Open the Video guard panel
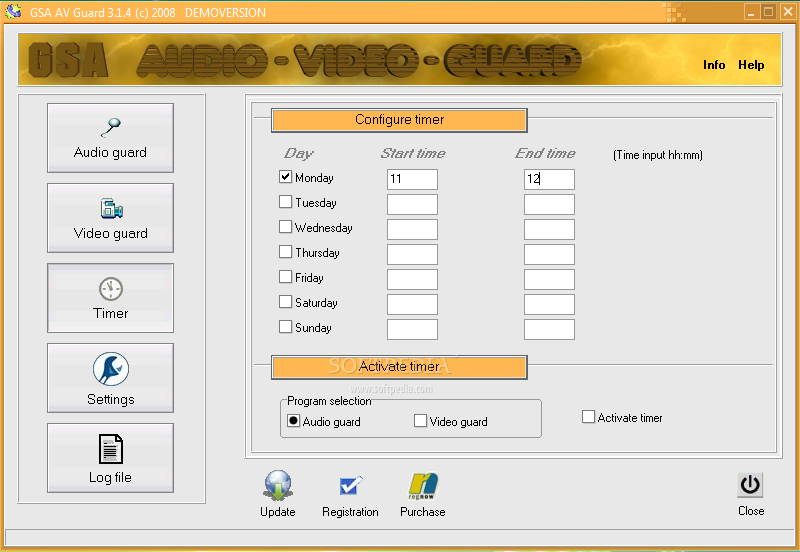Screen dimensions: 800x552 110,218
